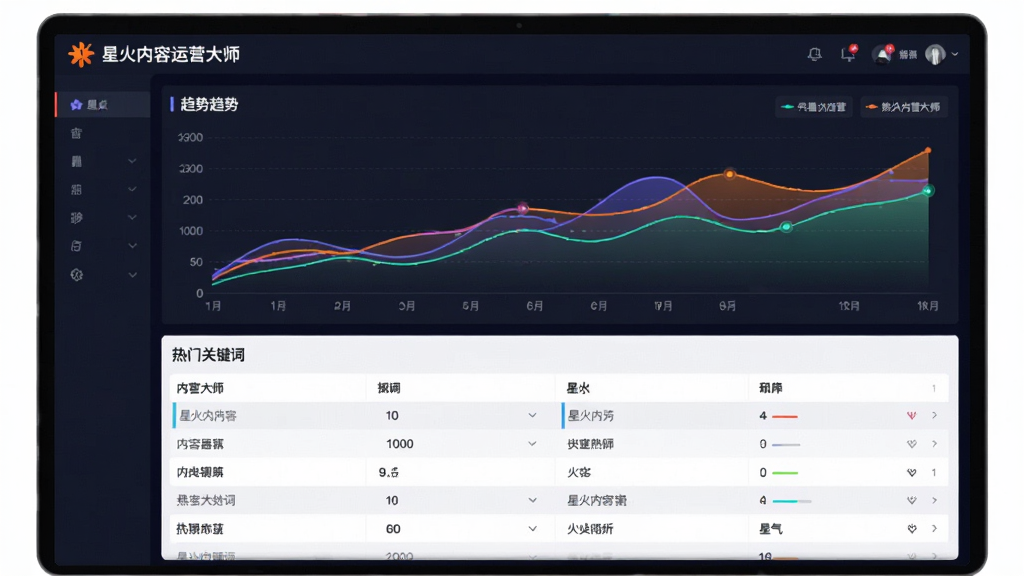Click the 星气 cell in the table
Viewport: 1024px width, 576px height.
(771, 528)
